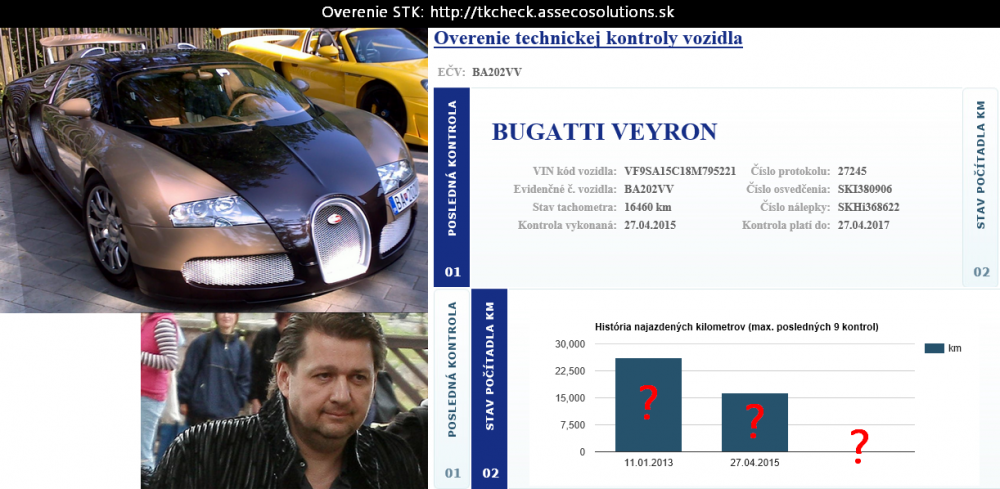Click sticker number SKHi368622
The image size is (1000, 489).
(868, 207)
